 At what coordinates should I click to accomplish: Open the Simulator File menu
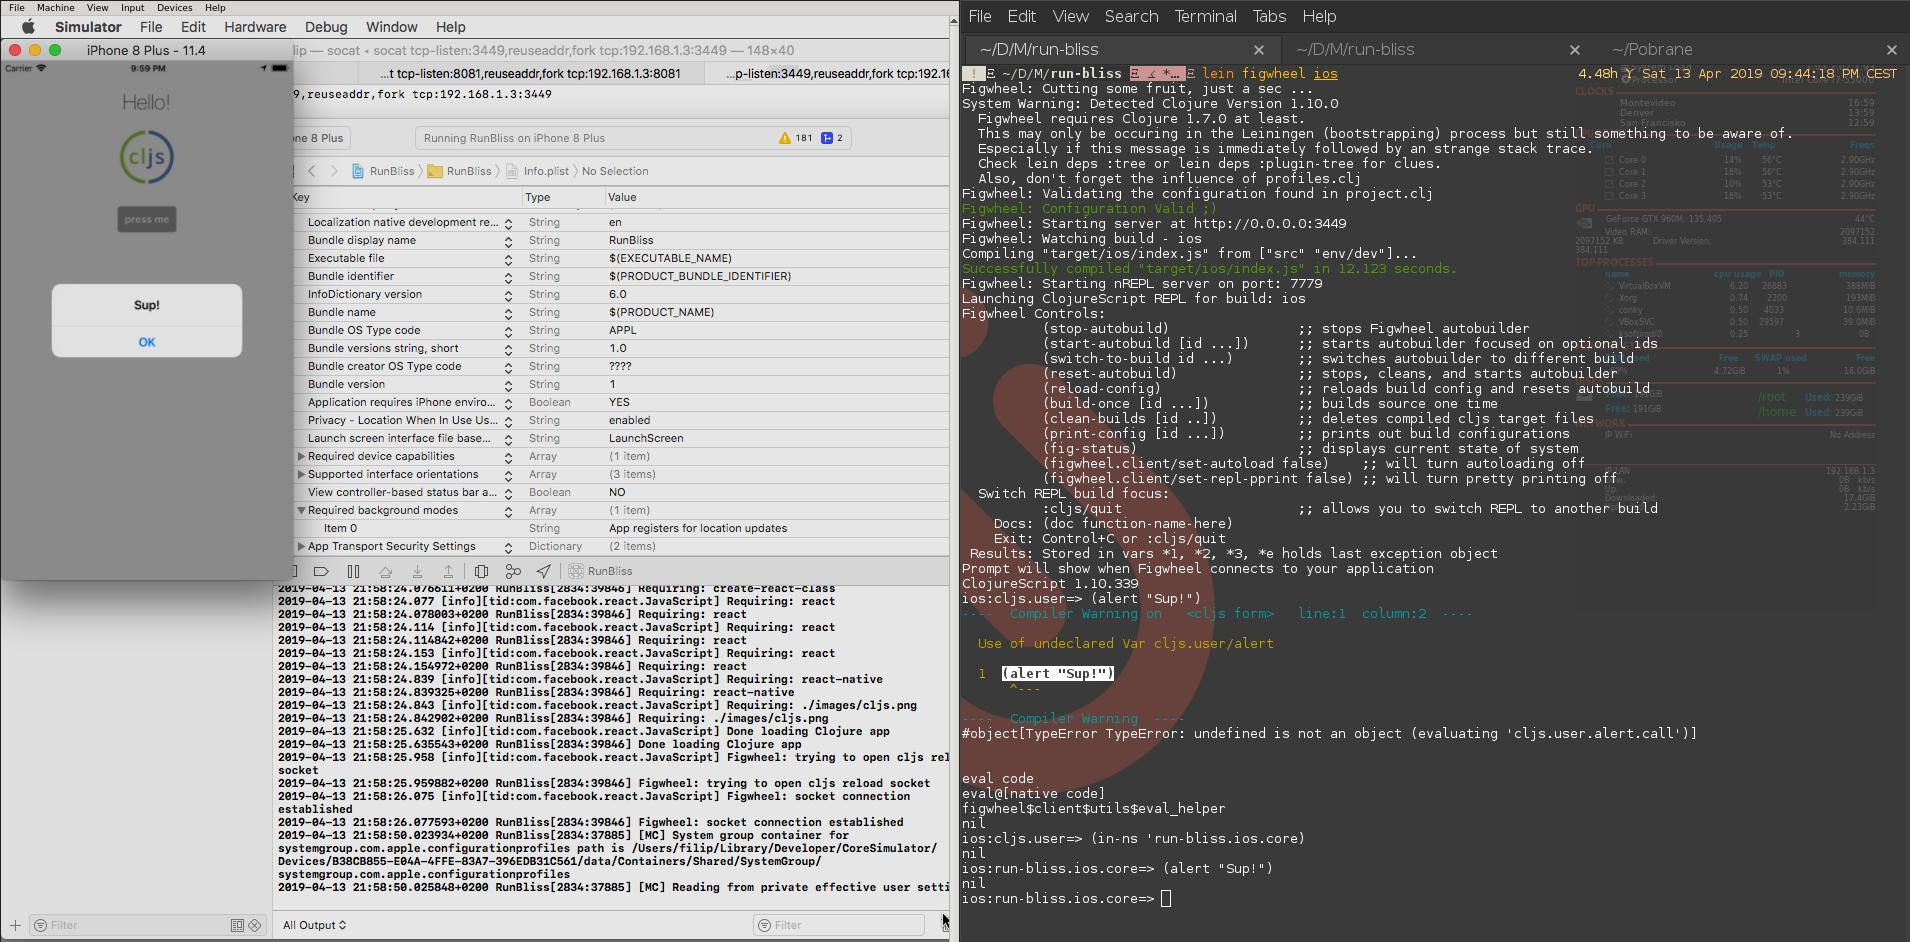coord(151,27)
